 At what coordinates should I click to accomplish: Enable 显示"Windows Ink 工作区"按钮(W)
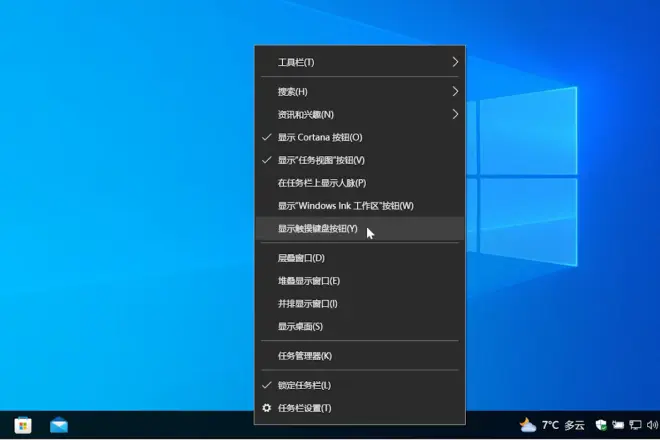(360, 205)
